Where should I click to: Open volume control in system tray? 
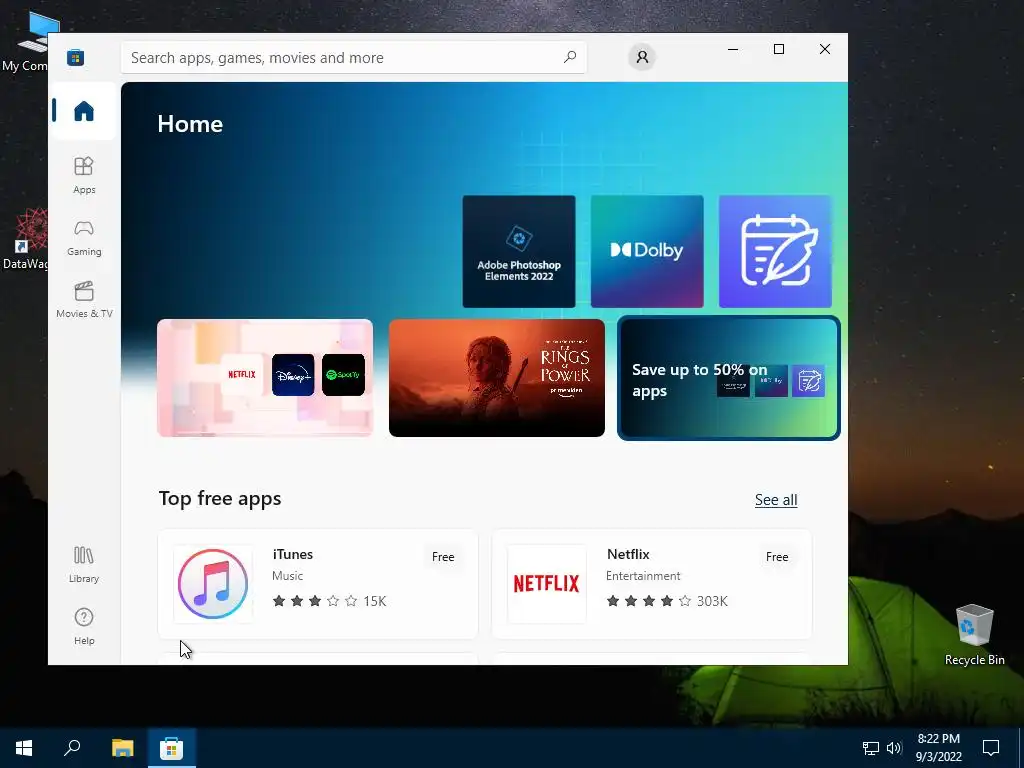tap(894, 748)
